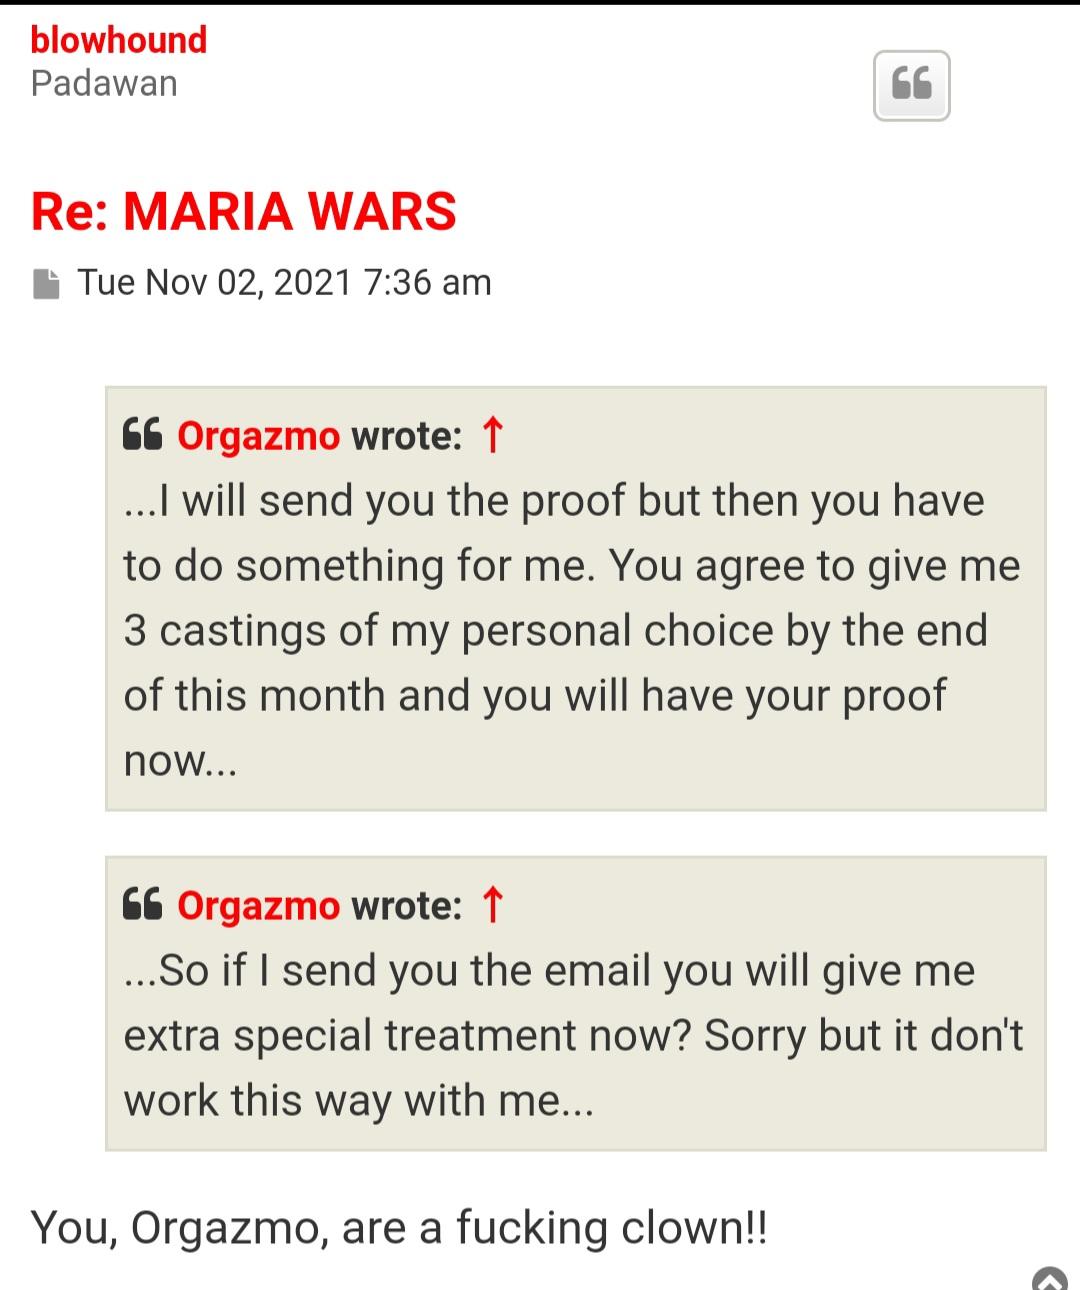Click up arrow in second Orgazmo quote
The image size is (1080, 1290).
click(x=492, y=905)
